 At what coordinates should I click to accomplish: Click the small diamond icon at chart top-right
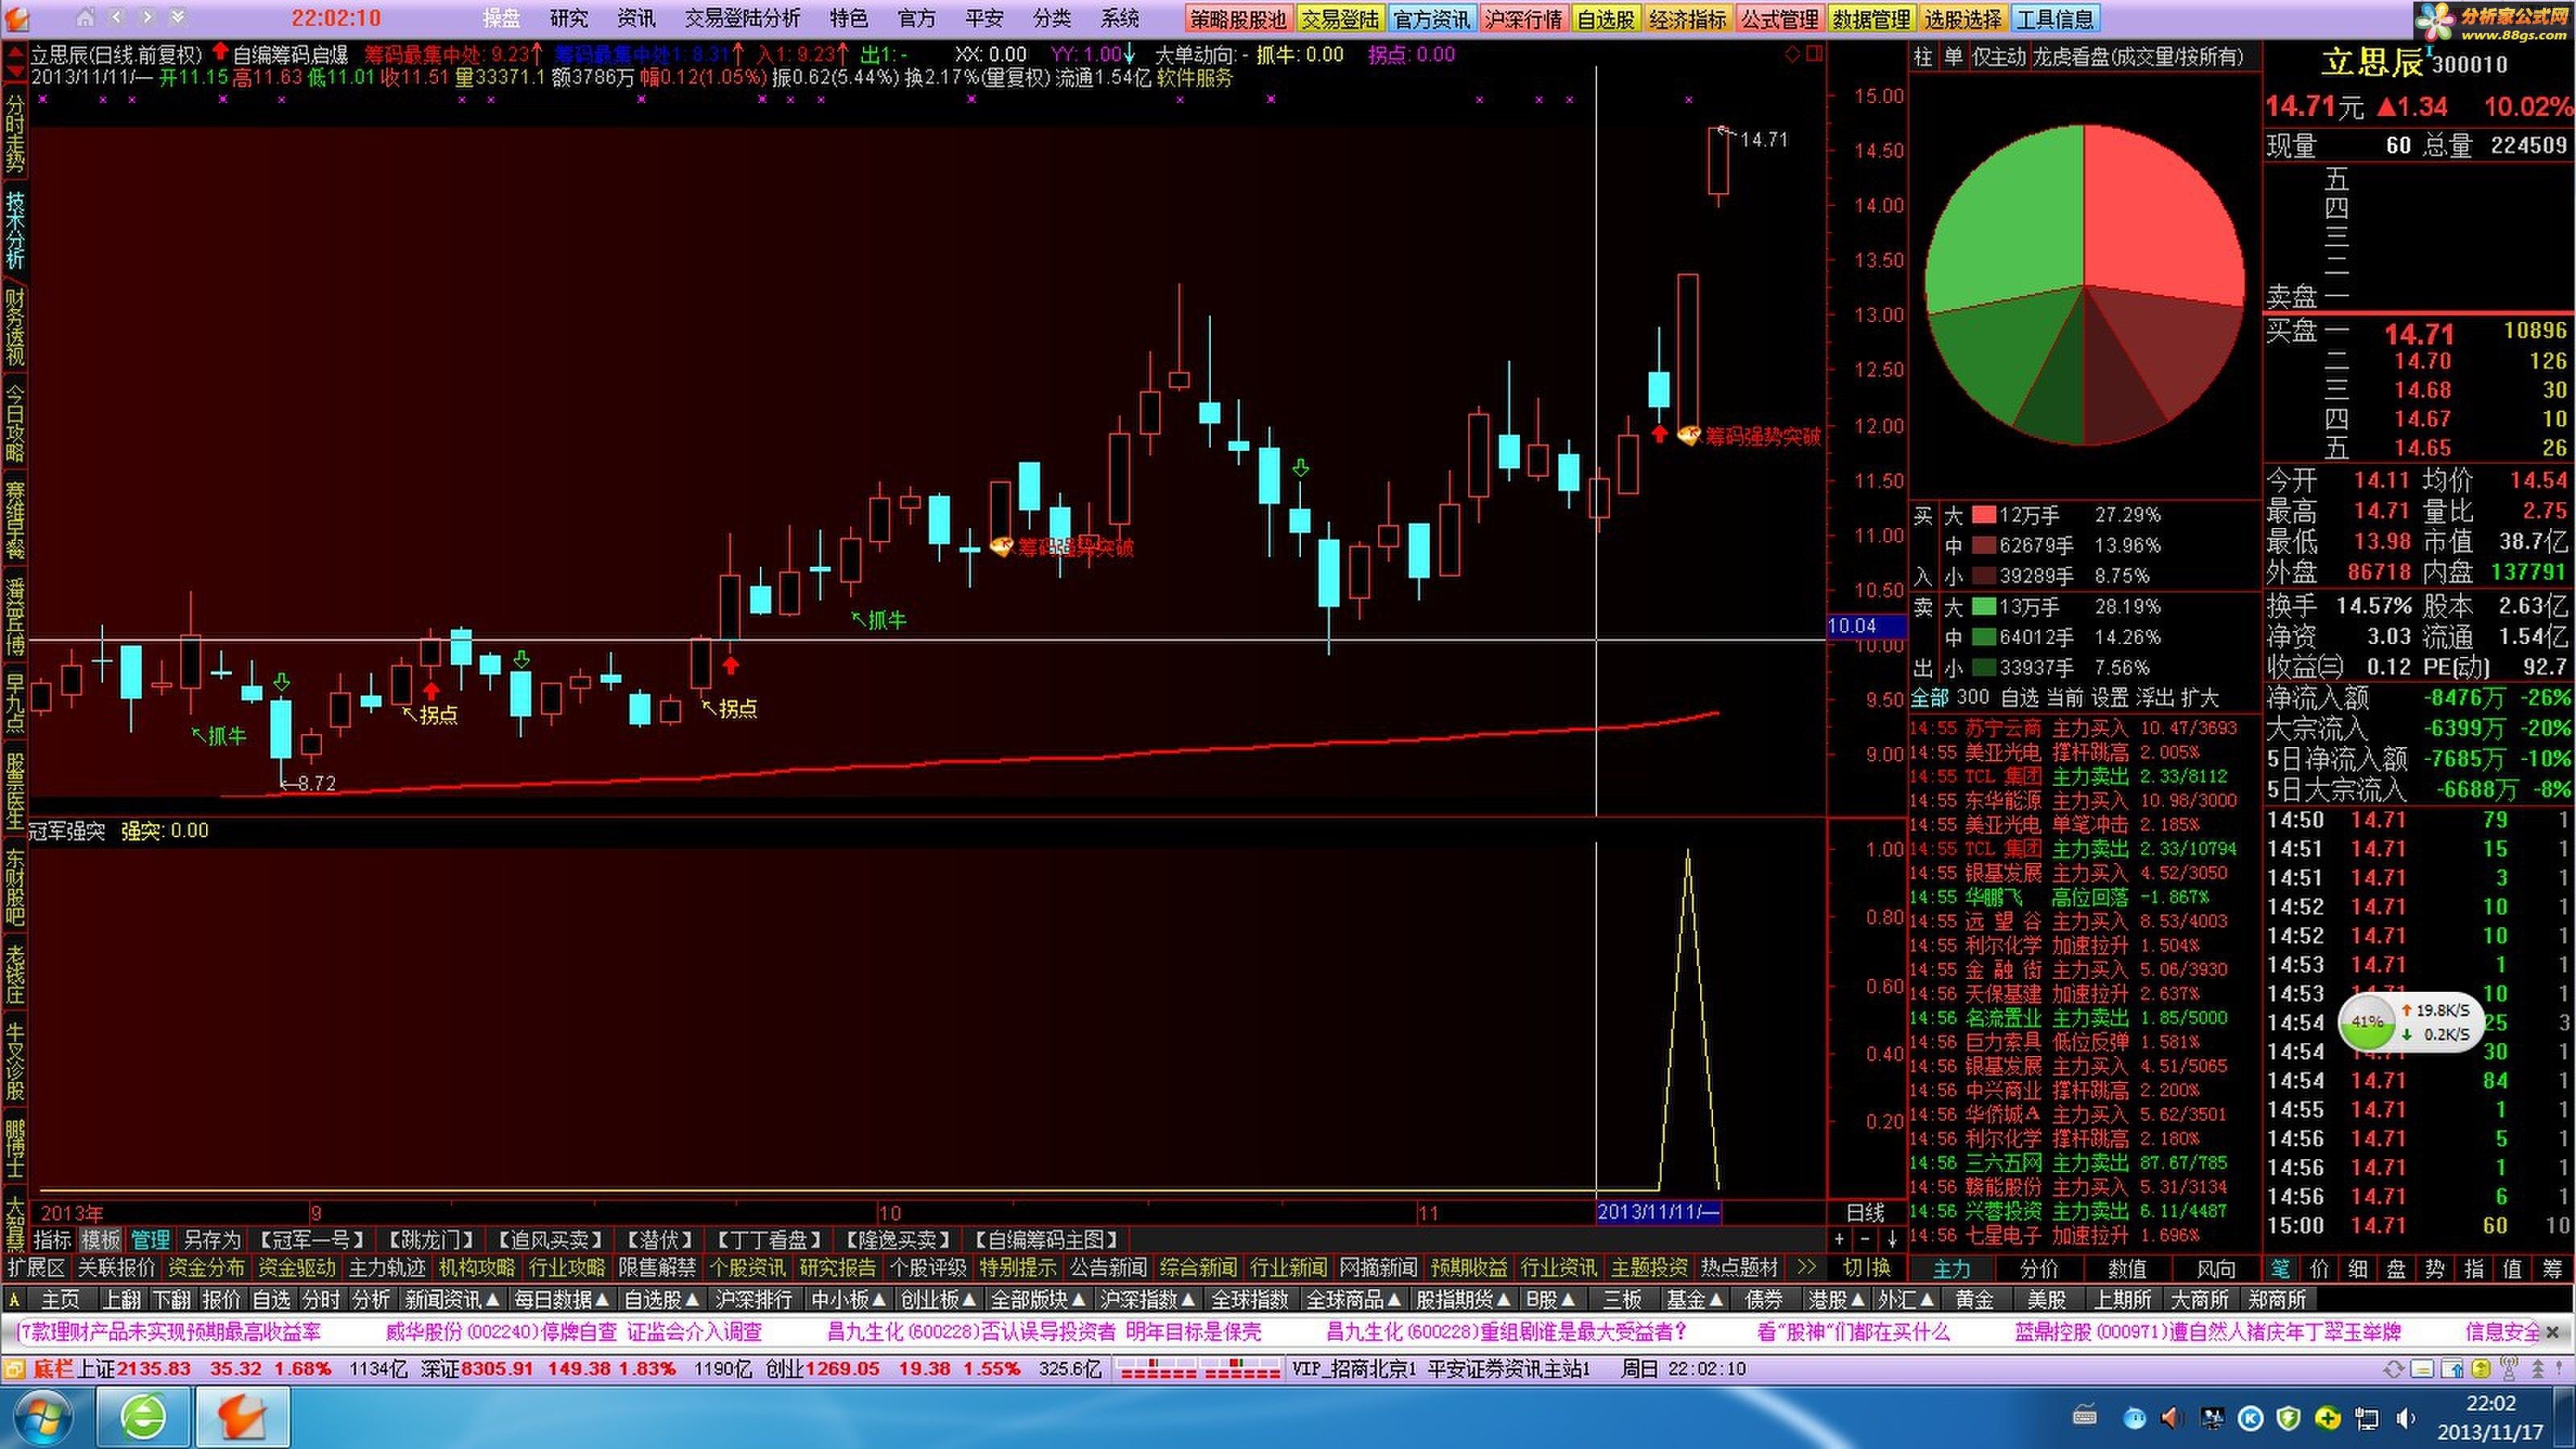pos(1792,53)
